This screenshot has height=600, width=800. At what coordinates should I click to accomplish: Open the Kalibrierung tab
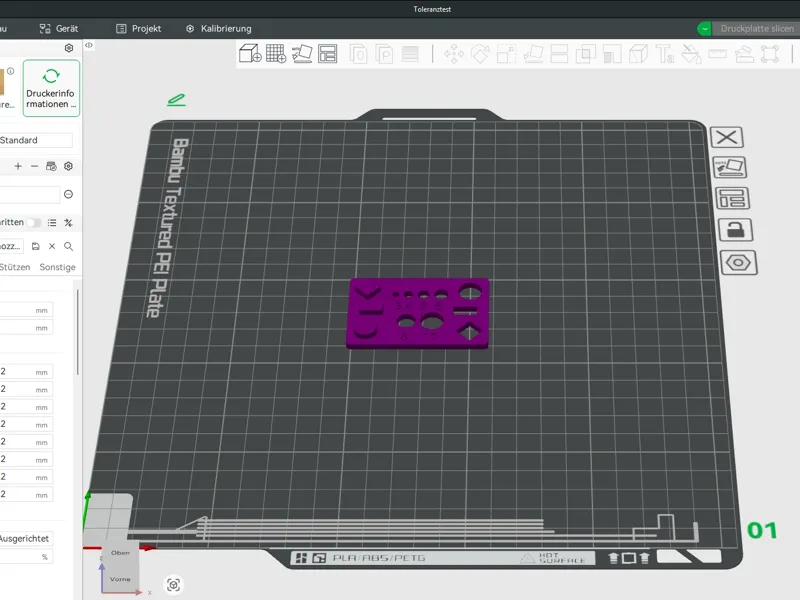(x=218, y=29)
